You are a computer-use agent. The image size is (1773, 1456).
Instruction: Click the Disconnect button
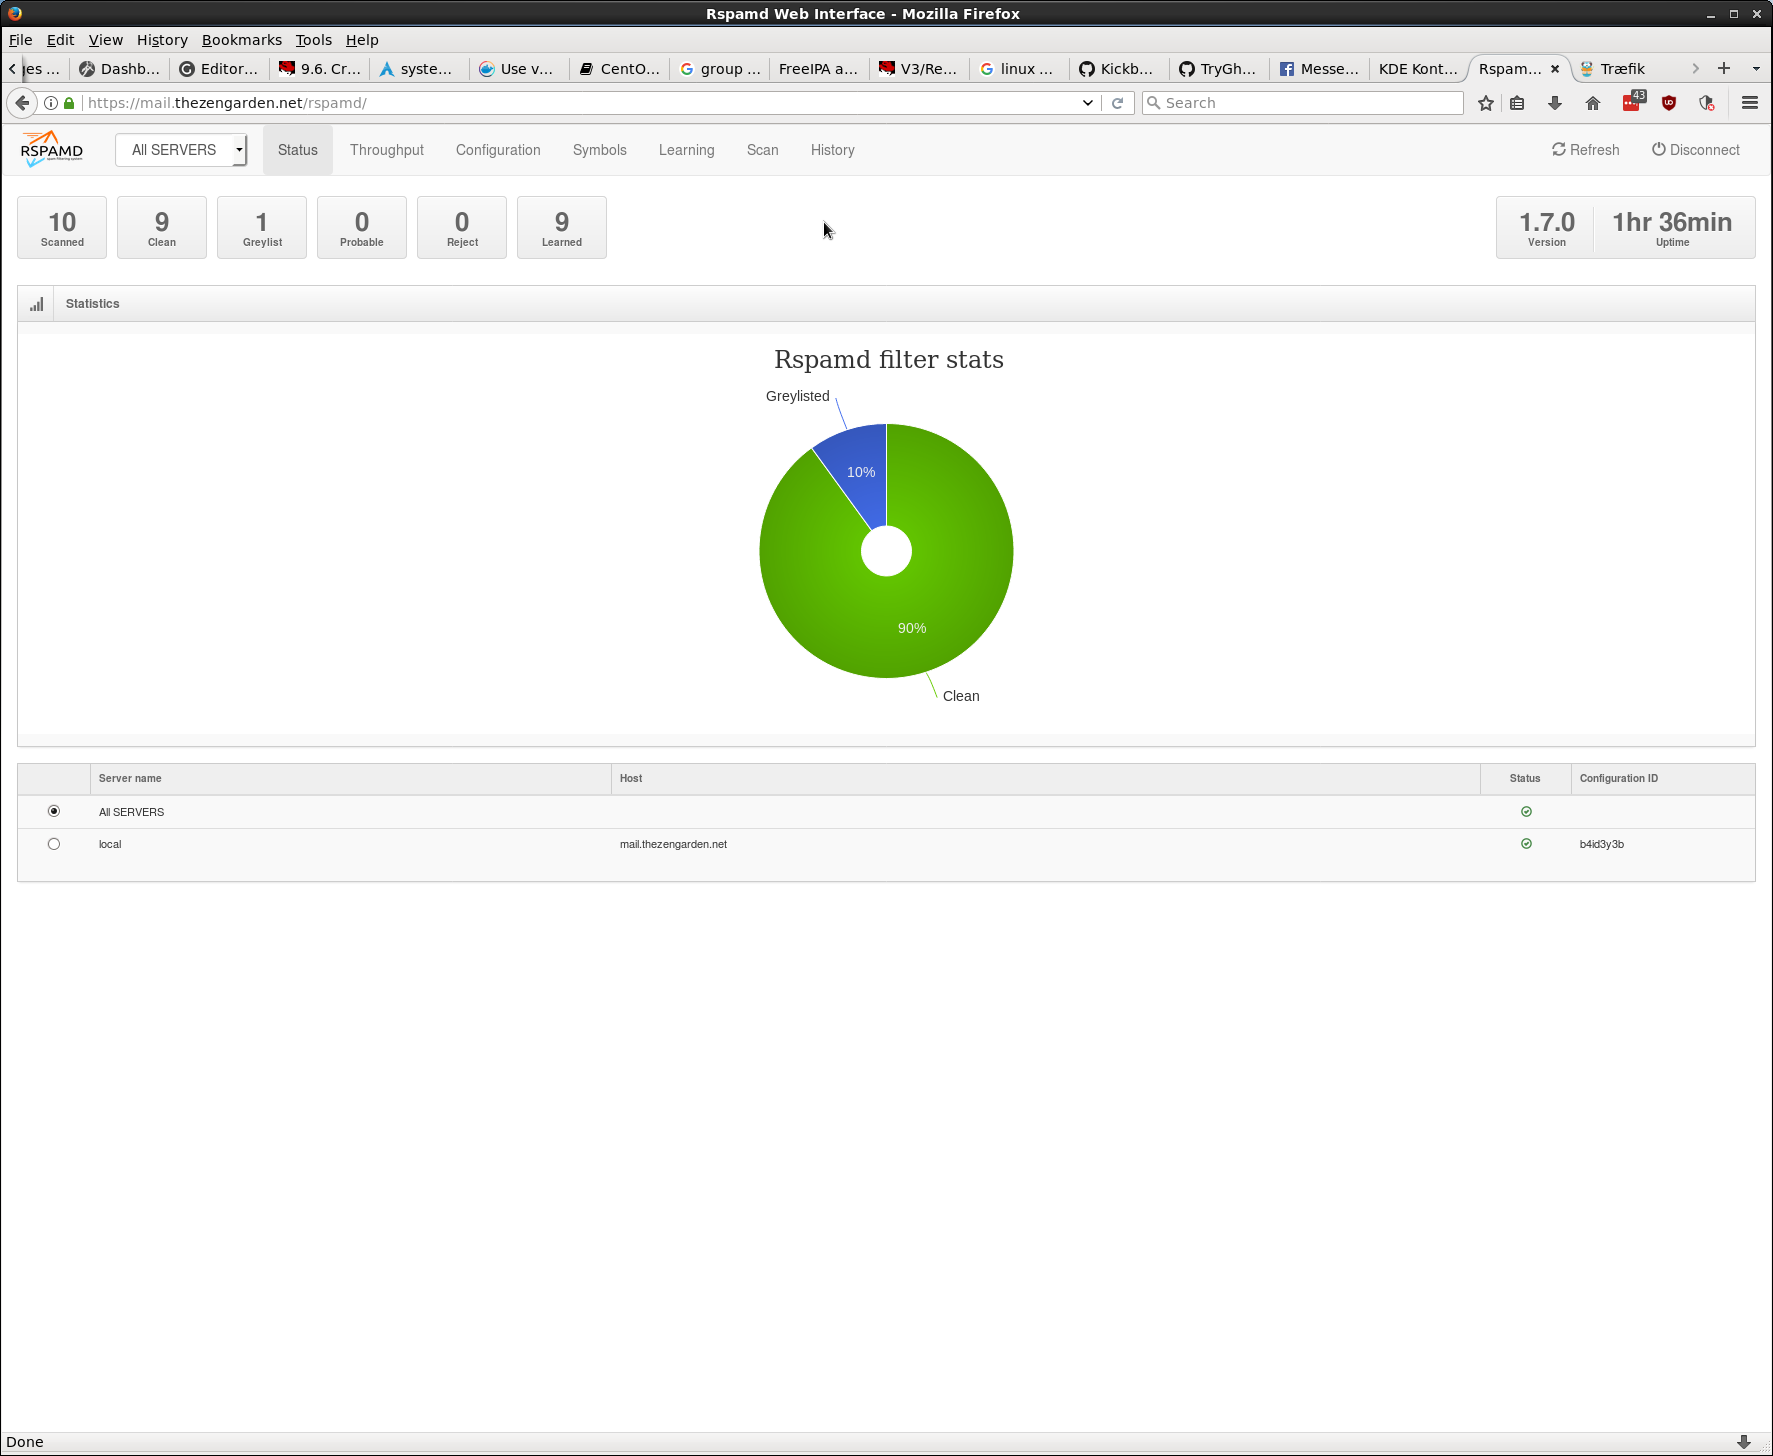[1696, 150]
